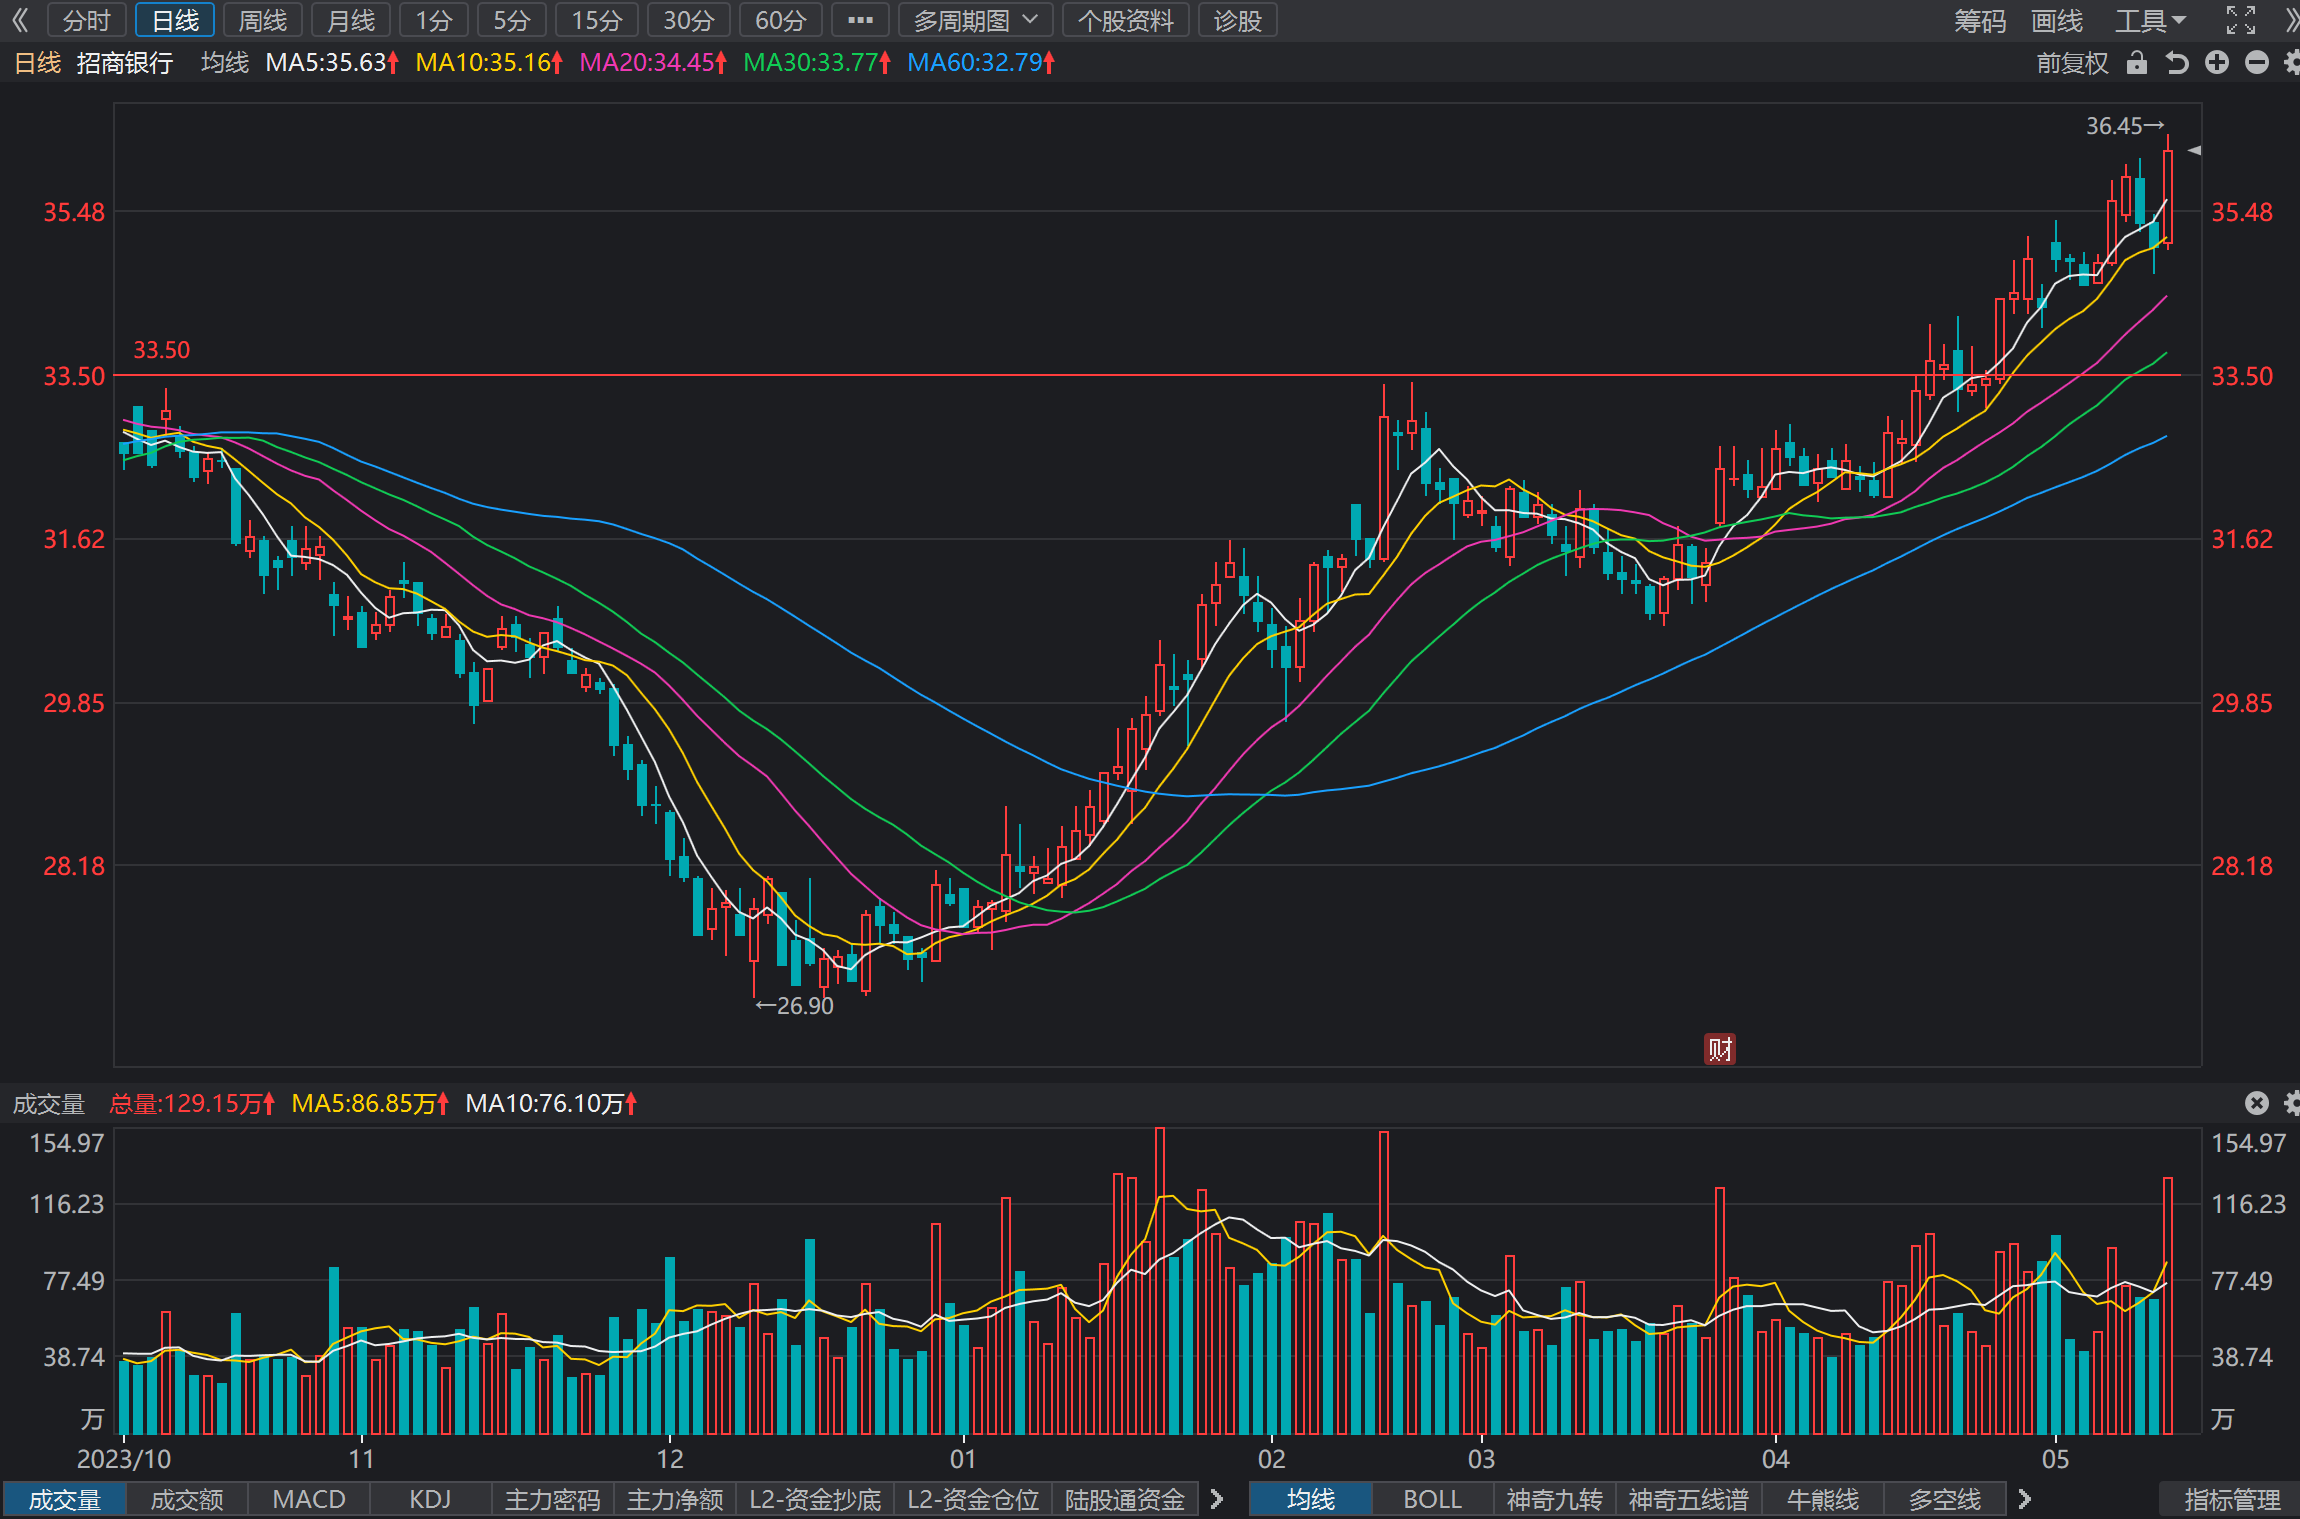
Task: Click MA10:35.16 yellow average label
Action: coord(489,63)
